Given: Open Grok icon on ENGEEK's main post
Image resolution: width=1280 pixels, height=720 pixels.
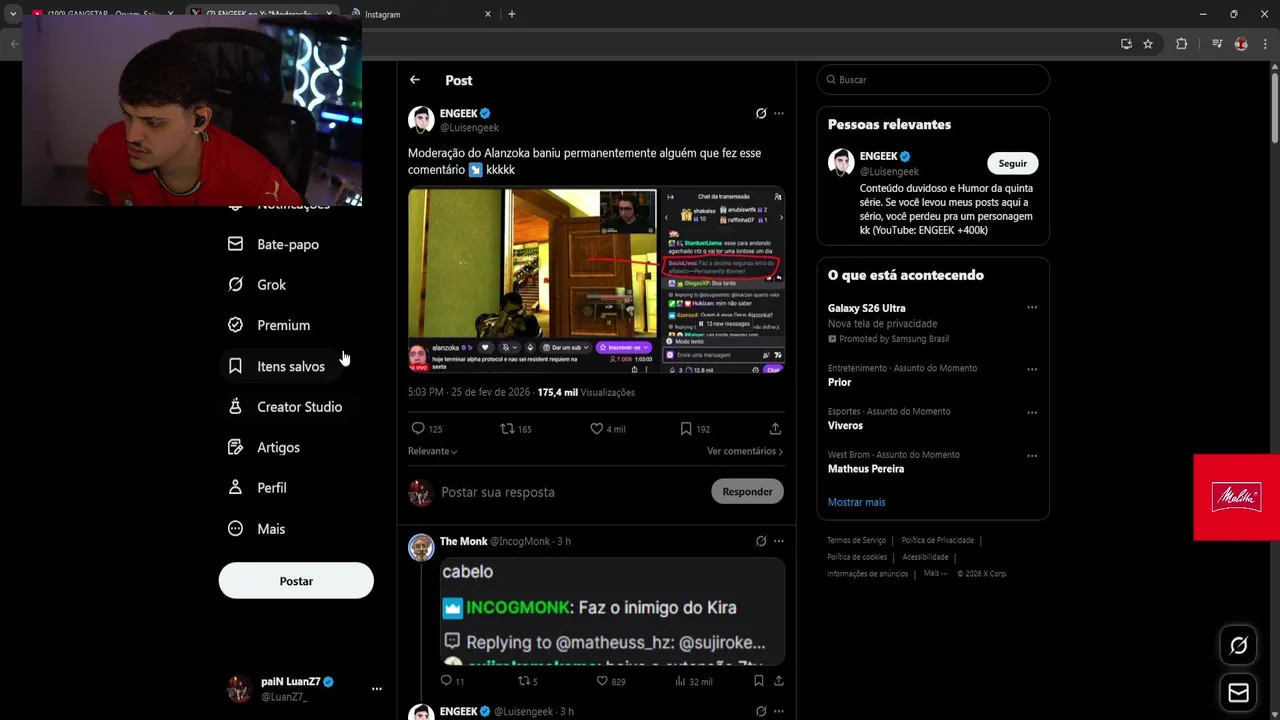Looking at the screenshot, I should tap(761, 114).
